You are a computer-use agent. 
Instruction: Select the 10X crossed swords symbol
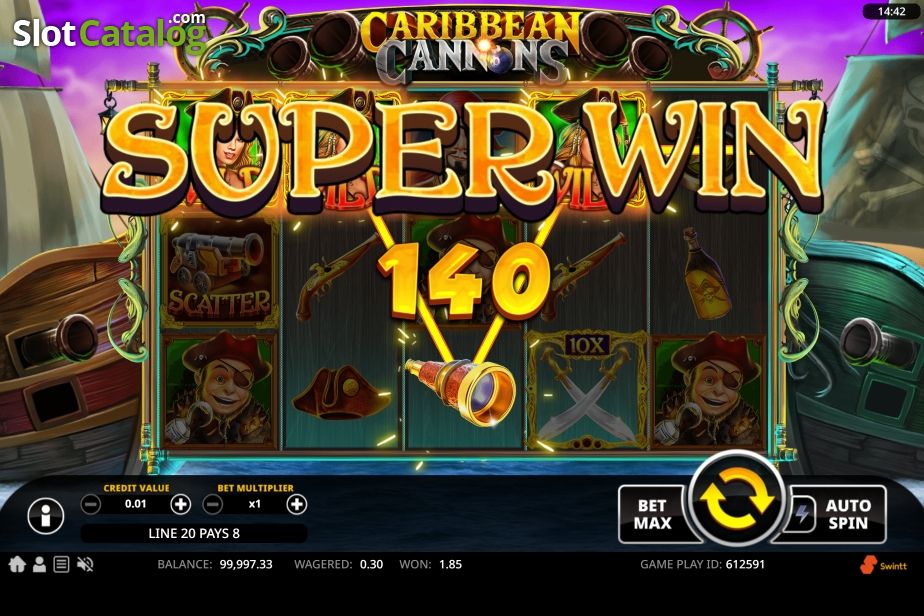(x=586, y=390)
